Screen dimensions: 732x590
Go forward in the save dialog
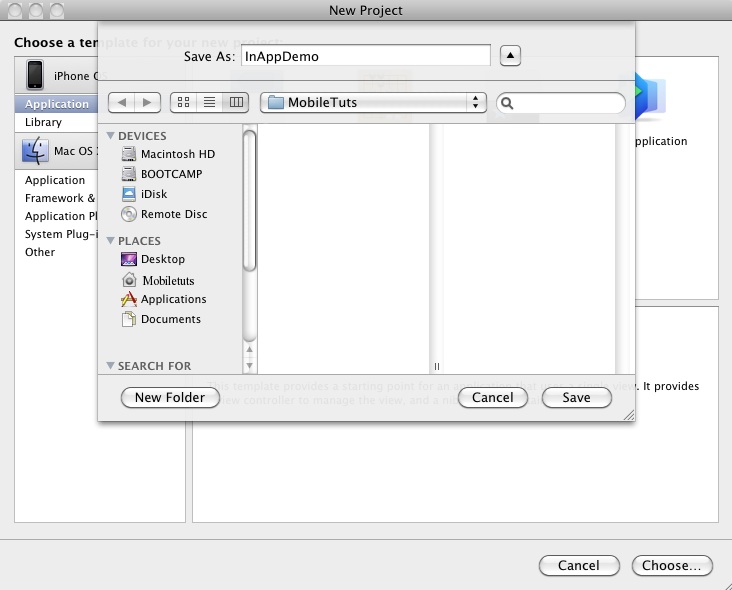point(147,102)
